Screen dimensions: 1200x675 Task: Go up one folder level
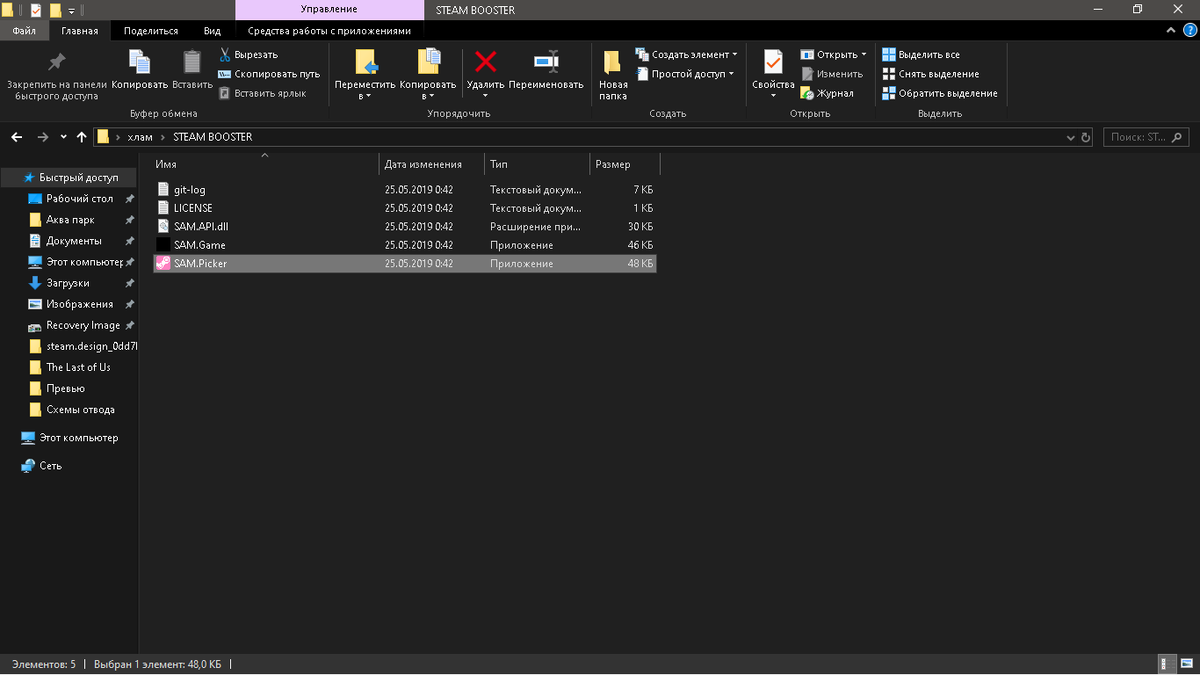[x=81, y=137]
